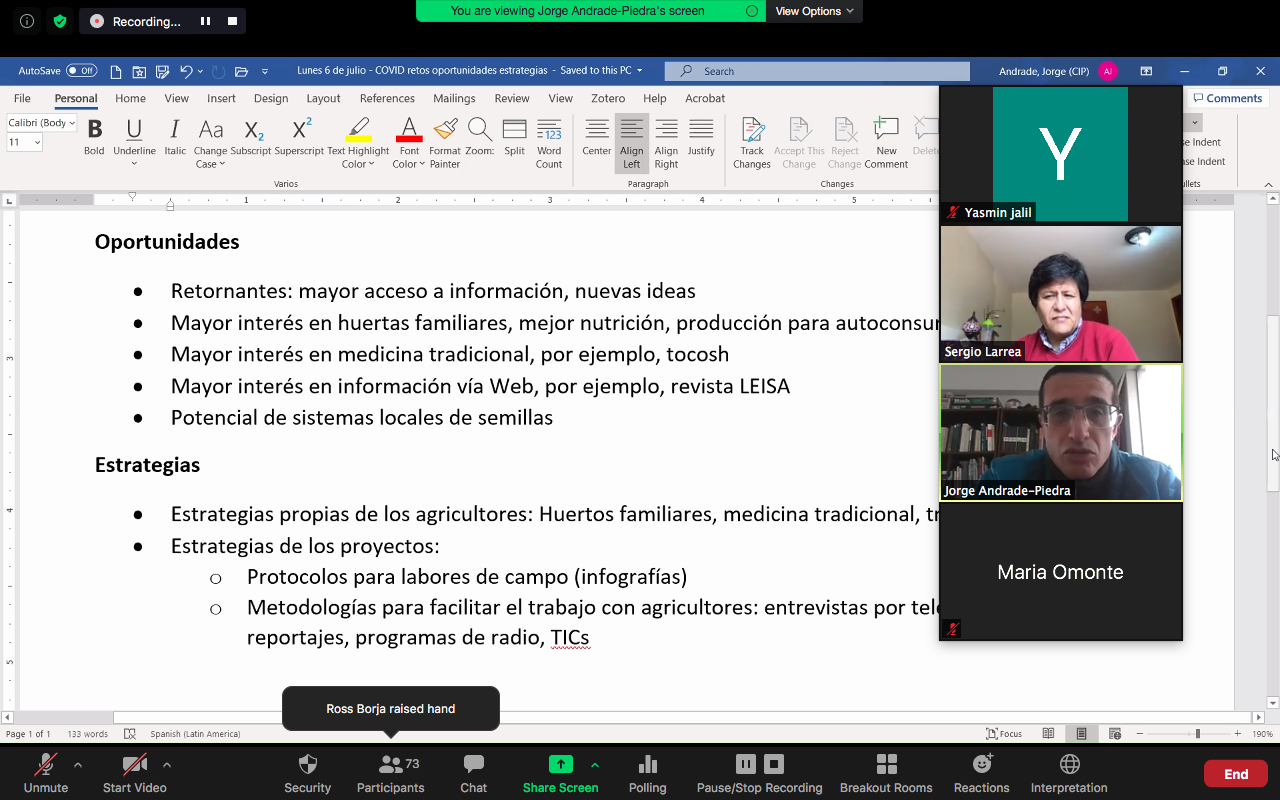
Task: Pause the recording in top bar
Action: (206, 21)
